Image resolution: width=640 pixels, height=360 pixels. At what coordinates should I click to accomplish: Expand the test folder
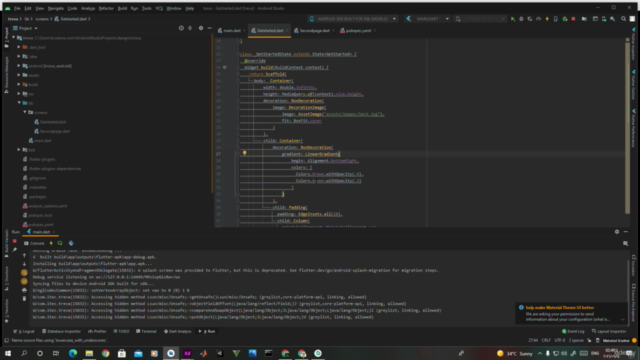(x=19, y=150)
